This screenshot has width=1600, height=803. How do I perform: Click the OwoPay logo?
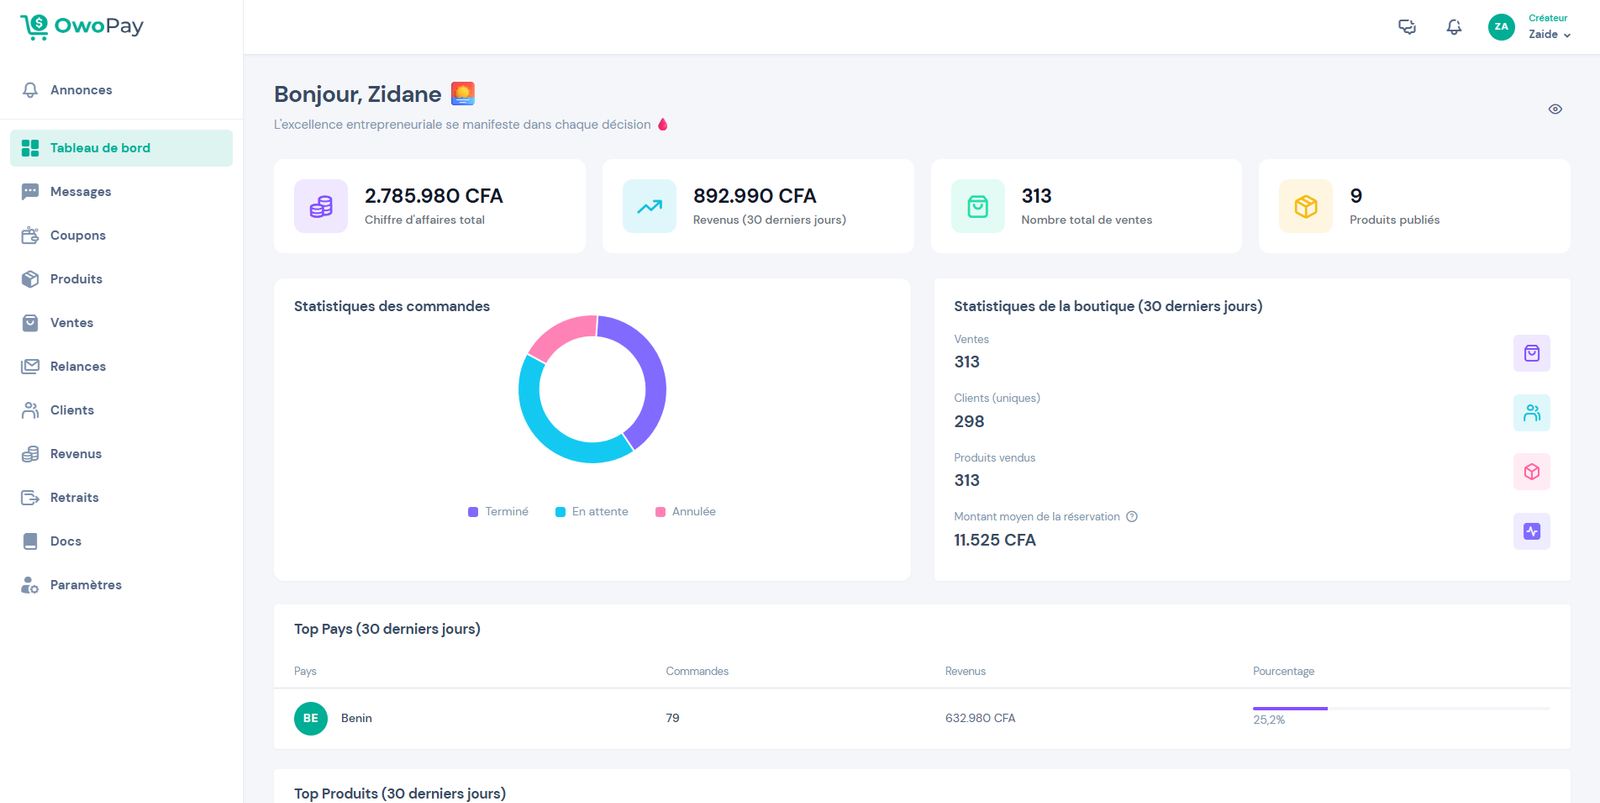82,27
